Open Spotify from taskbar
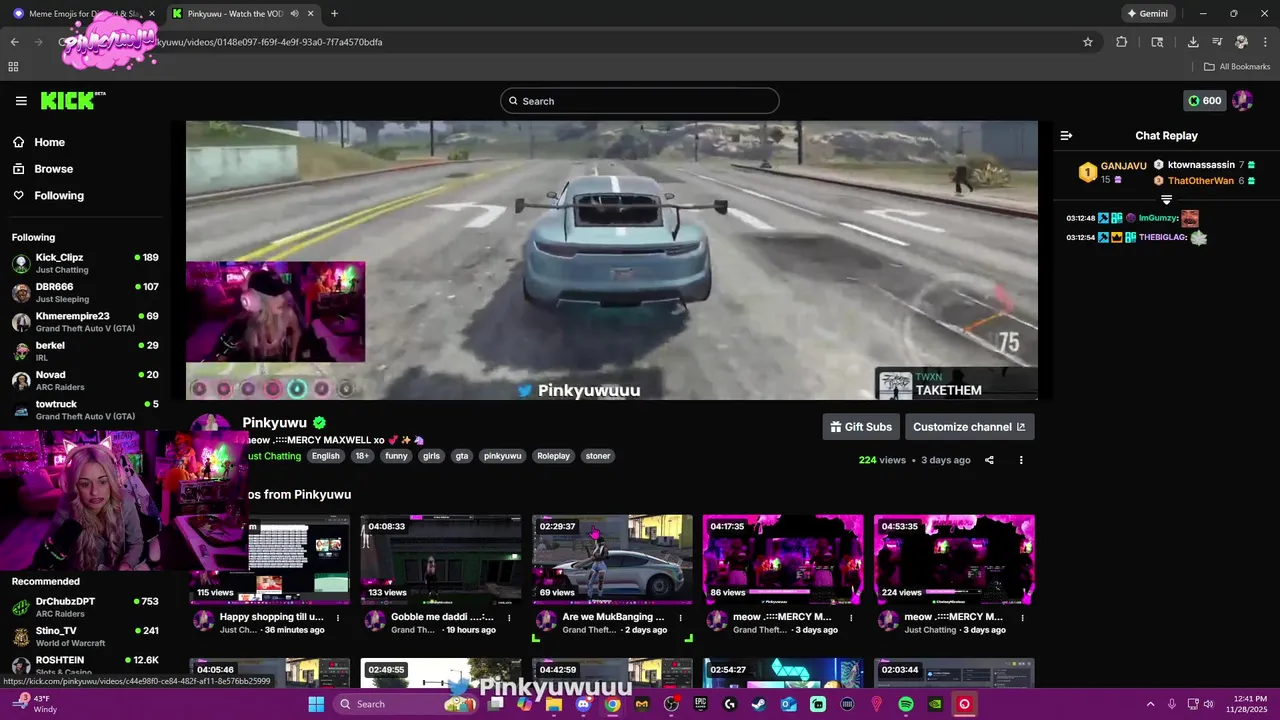Image resolution: width=1280 pixels, height=720 pixels. [x=906, y=704]
